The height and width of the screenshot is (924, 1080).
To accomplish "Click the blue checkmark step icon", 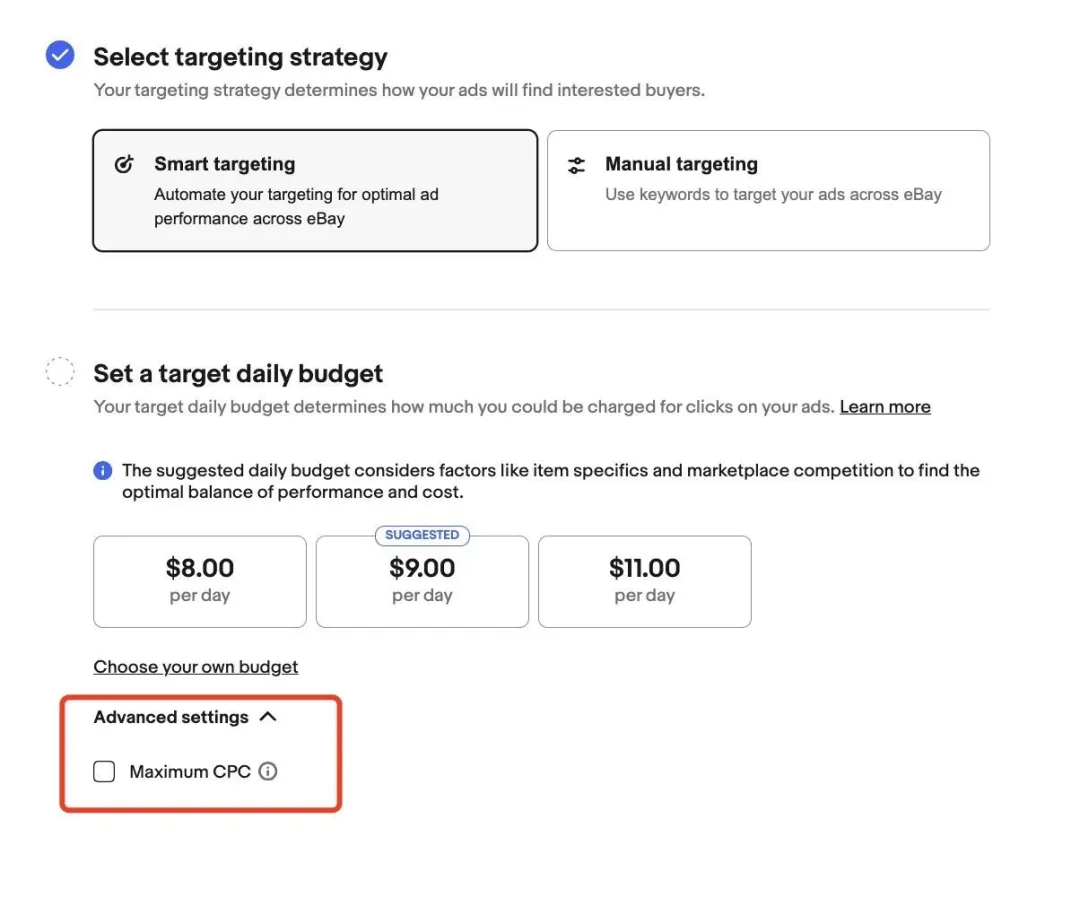I will 60,56.
